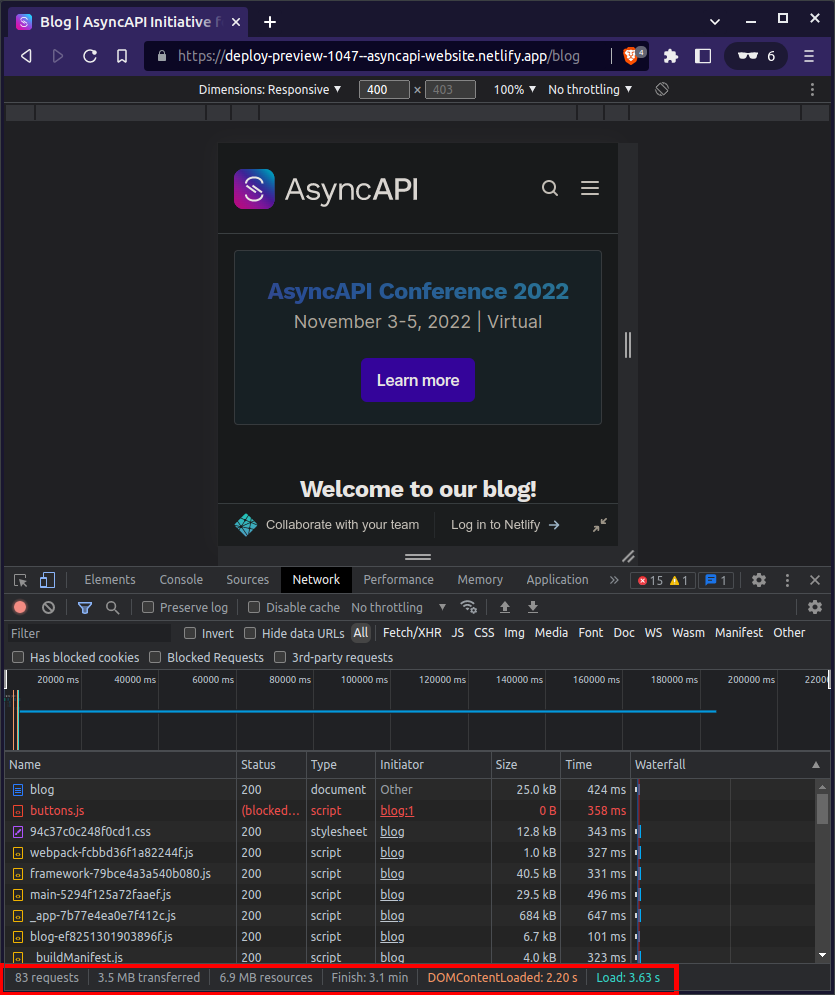
Task: Grab the viewport right resize handle
Action: coord(628,345)
